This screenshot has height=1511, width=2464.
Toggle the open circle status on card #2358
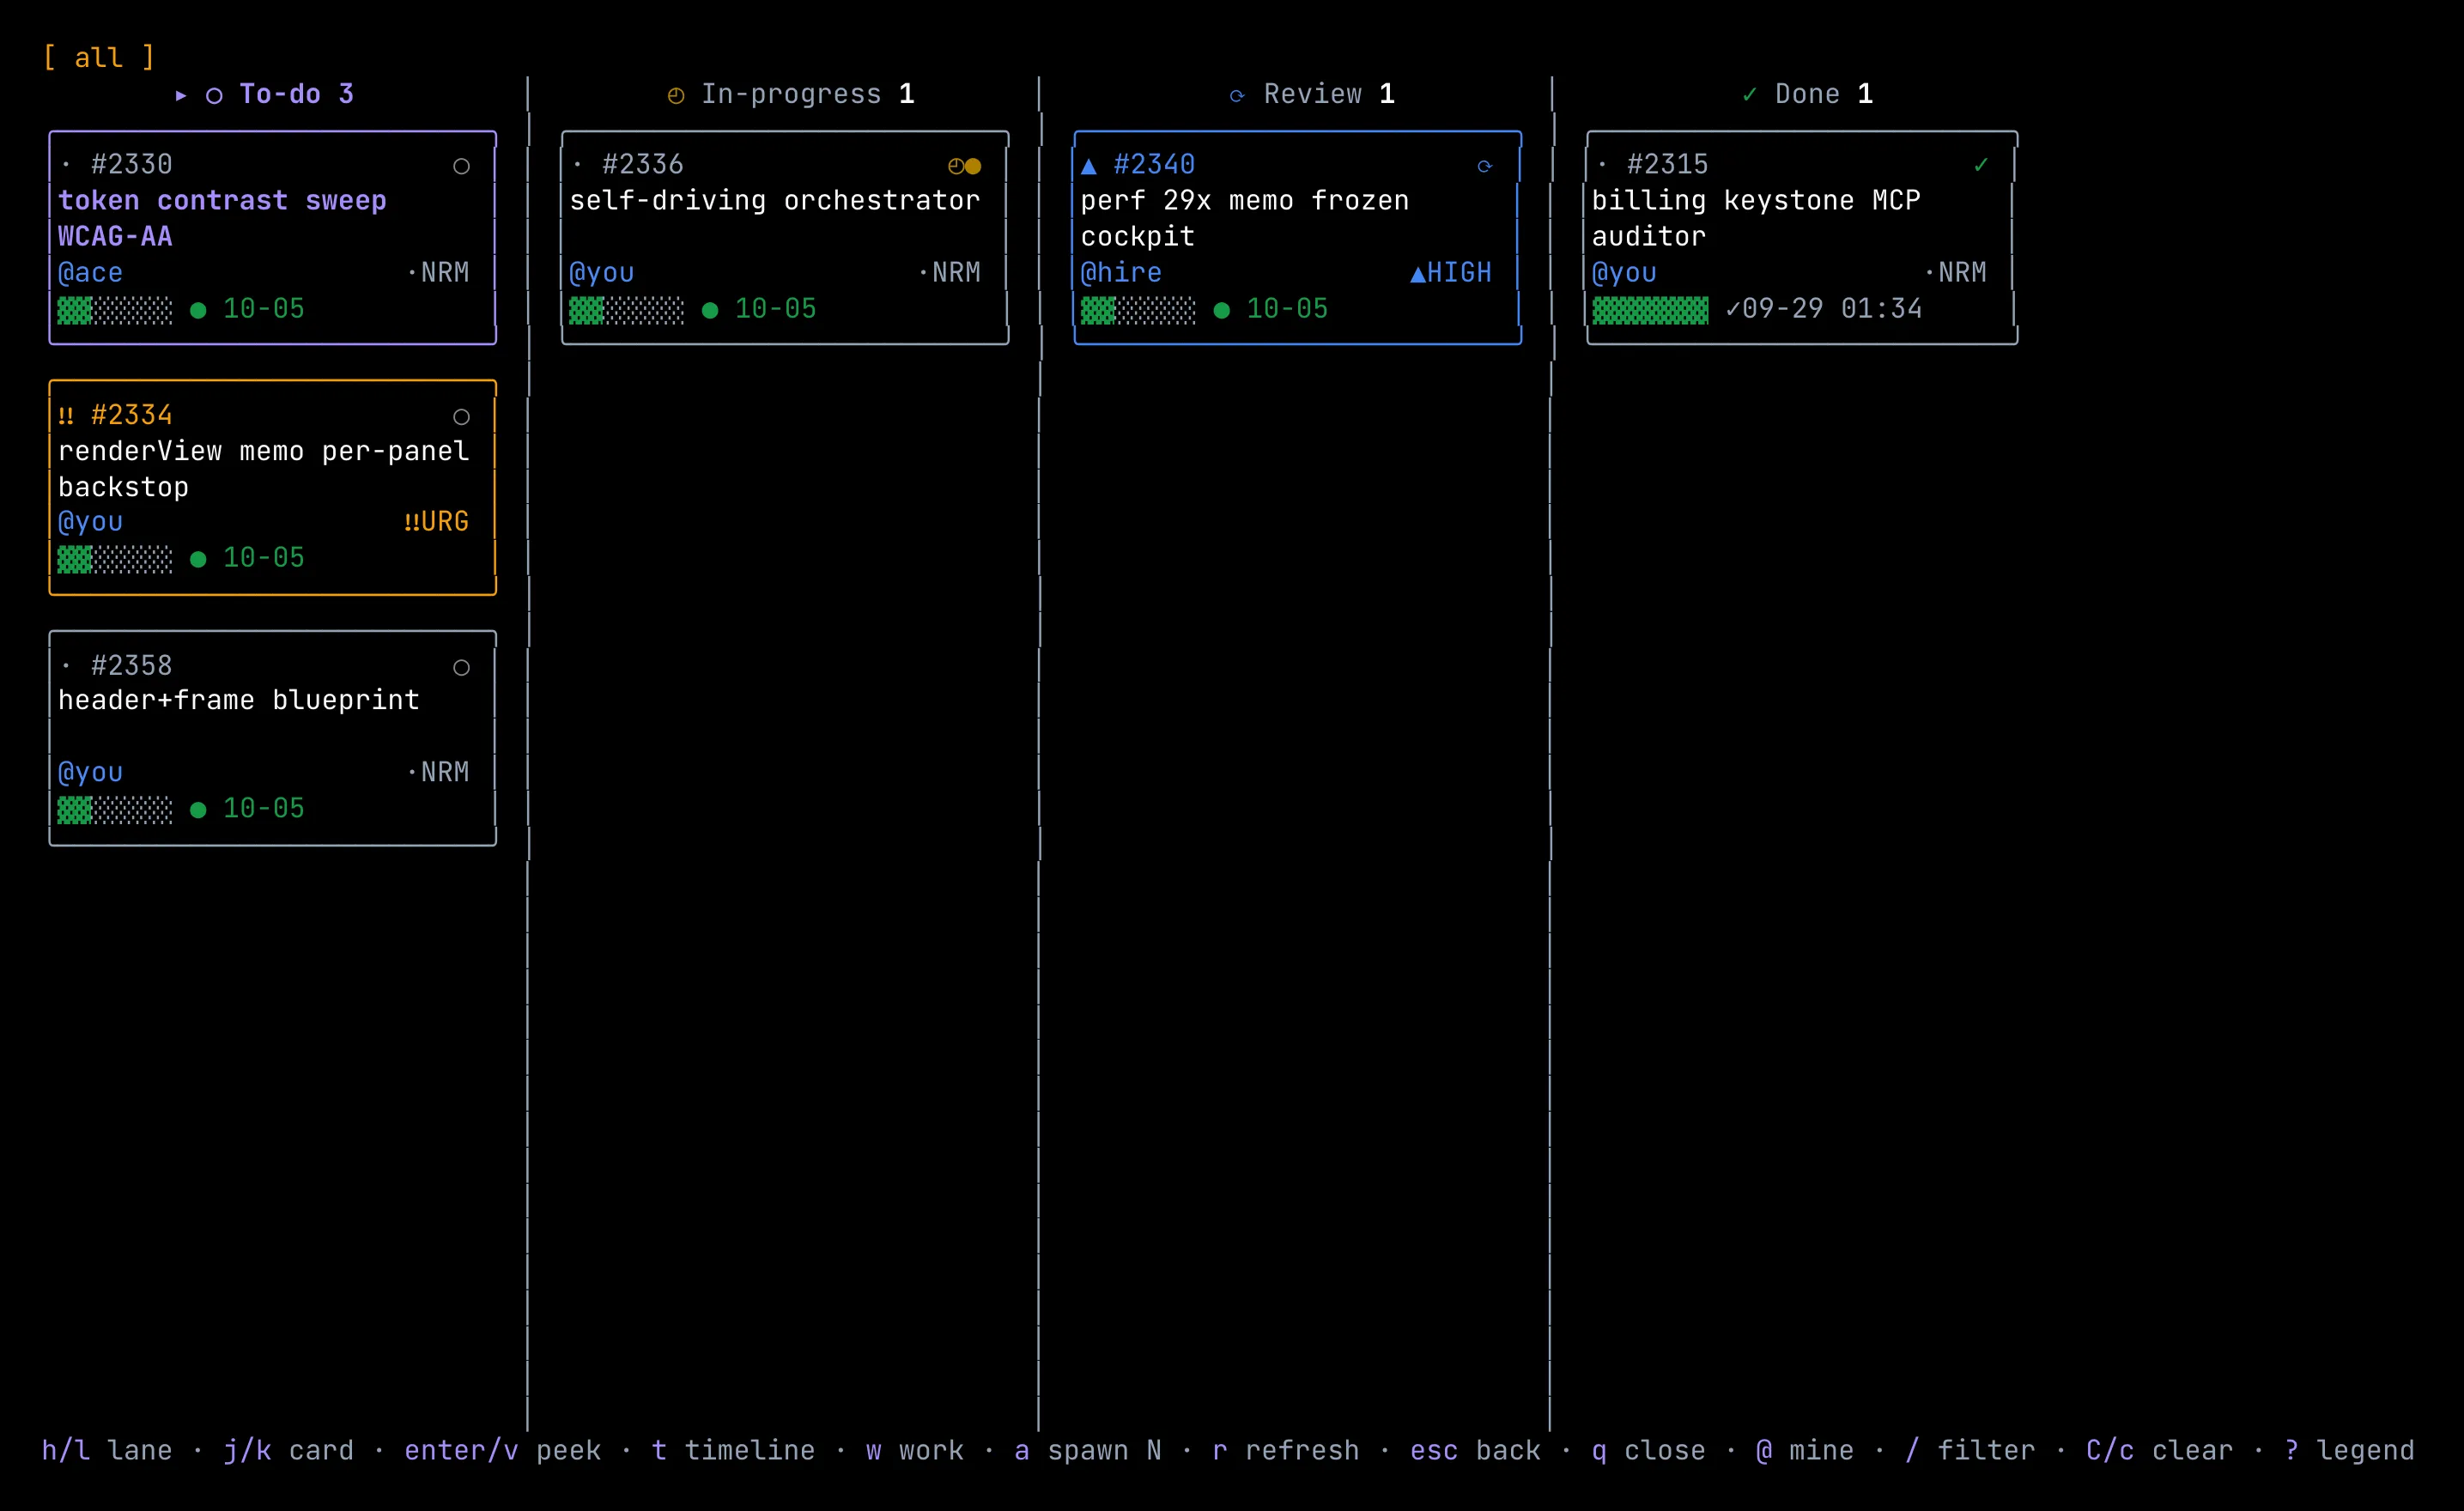pos(461,667)
